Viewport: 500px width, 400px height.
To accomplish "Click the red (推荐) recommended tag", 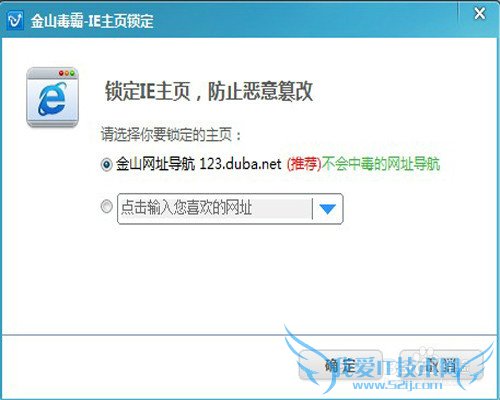I will (304, 164).
